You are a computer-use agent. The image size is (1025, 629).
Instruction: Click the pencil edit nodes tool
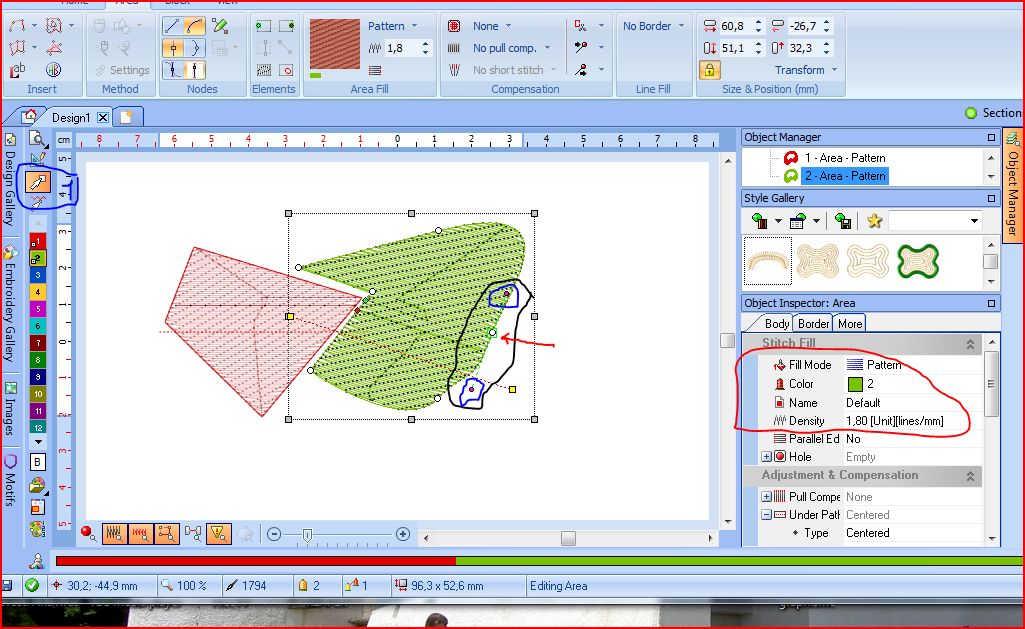(220, 26)
